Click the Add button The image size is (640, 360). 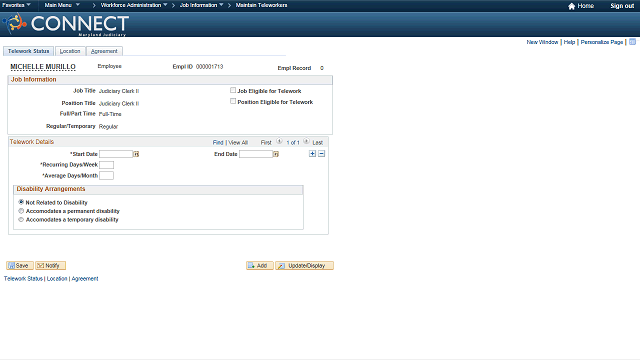(x=260, y=266)
